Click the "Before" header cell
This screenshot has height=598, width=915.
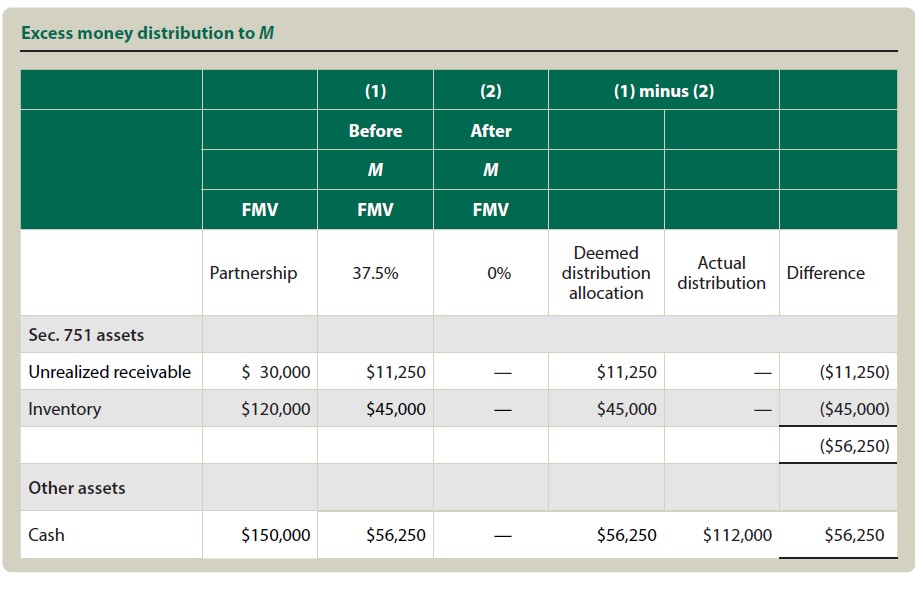pos(375,131)
